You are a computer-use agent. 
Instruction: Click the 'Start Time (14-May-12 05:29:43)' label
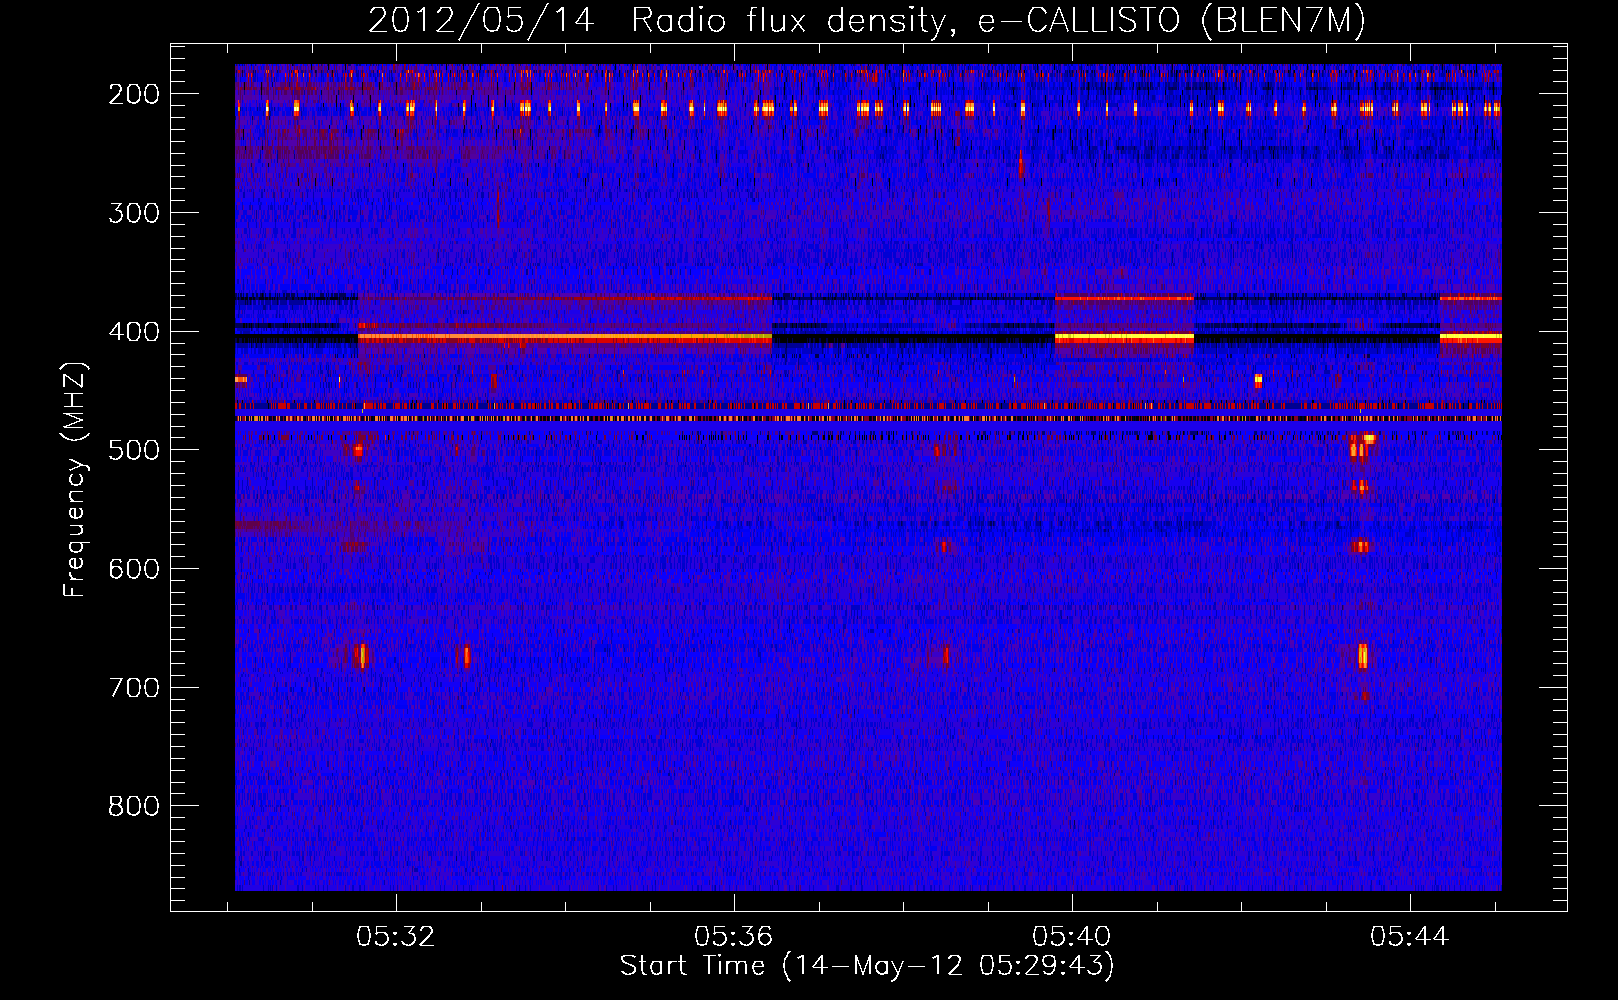(867, 966)
